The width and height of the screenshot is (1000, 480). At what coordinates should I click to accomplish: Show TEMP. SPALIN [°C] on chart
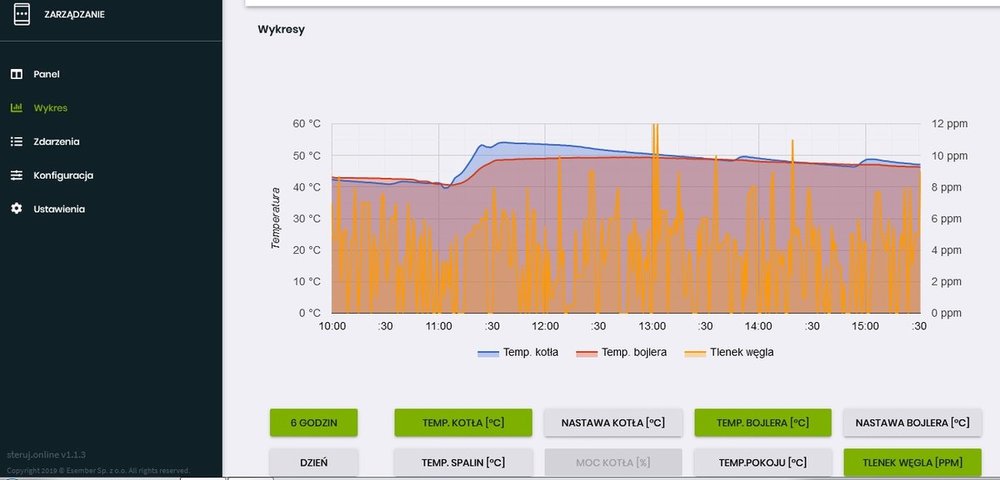click(463, 462)
